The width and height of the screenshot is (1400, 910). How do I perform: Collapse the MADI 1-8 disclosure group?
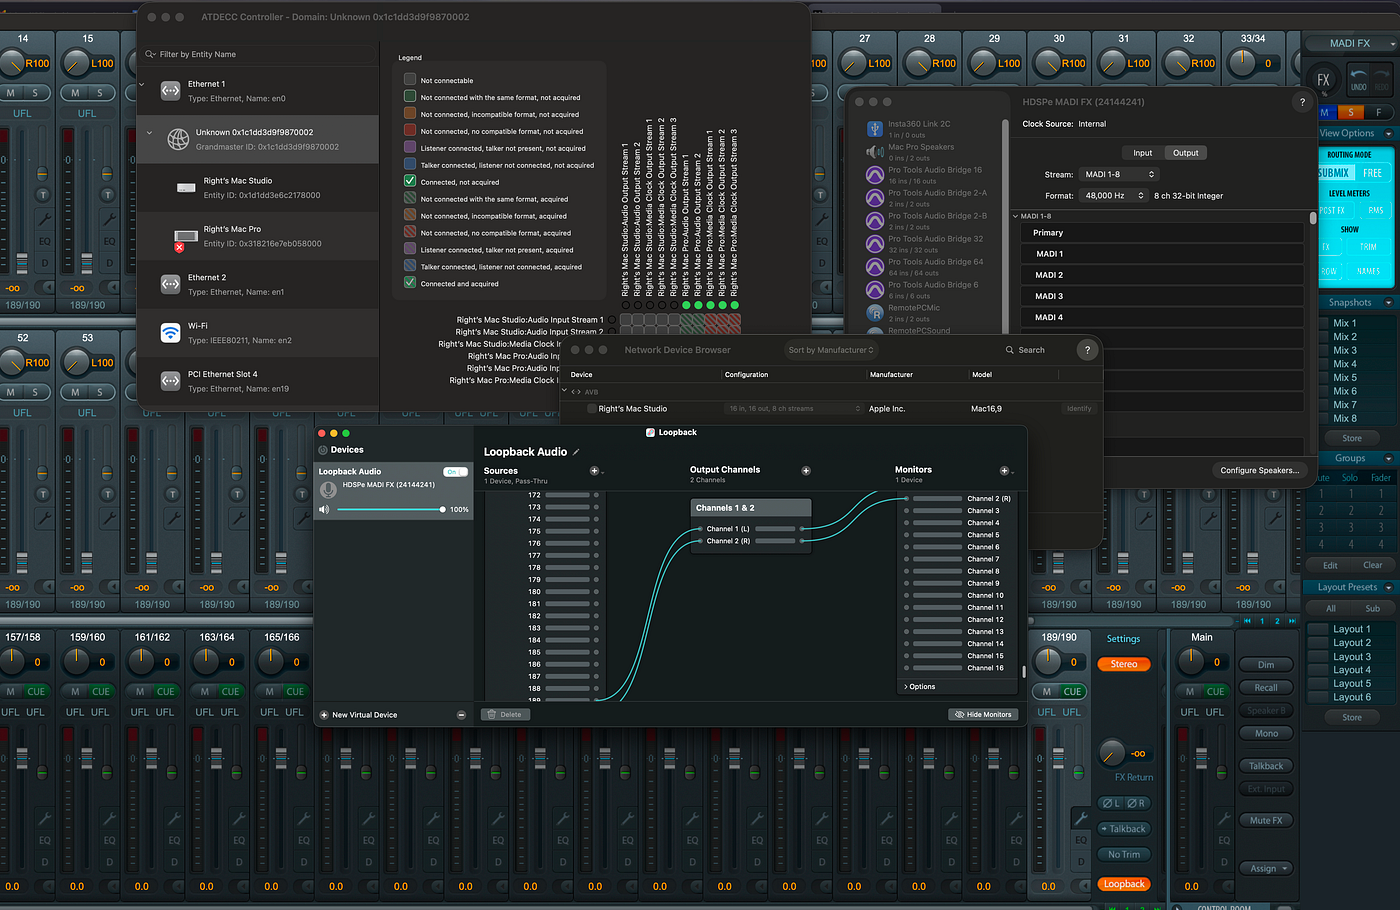pos(1016,216)
